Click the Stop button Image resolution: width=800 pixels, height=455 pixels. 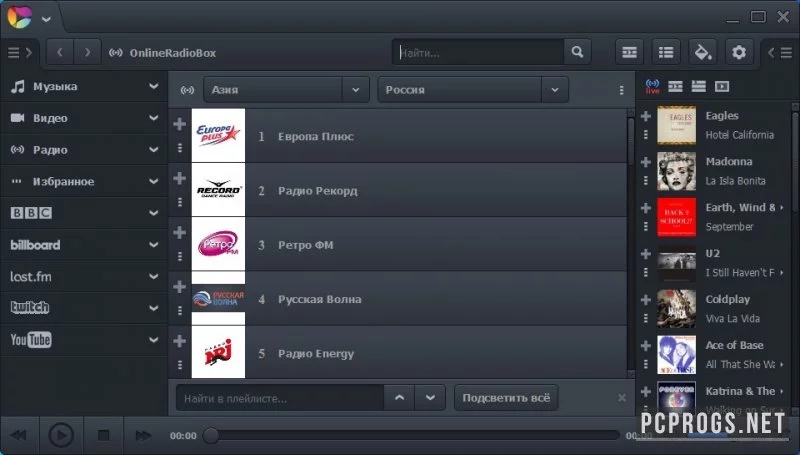(104, 435)
